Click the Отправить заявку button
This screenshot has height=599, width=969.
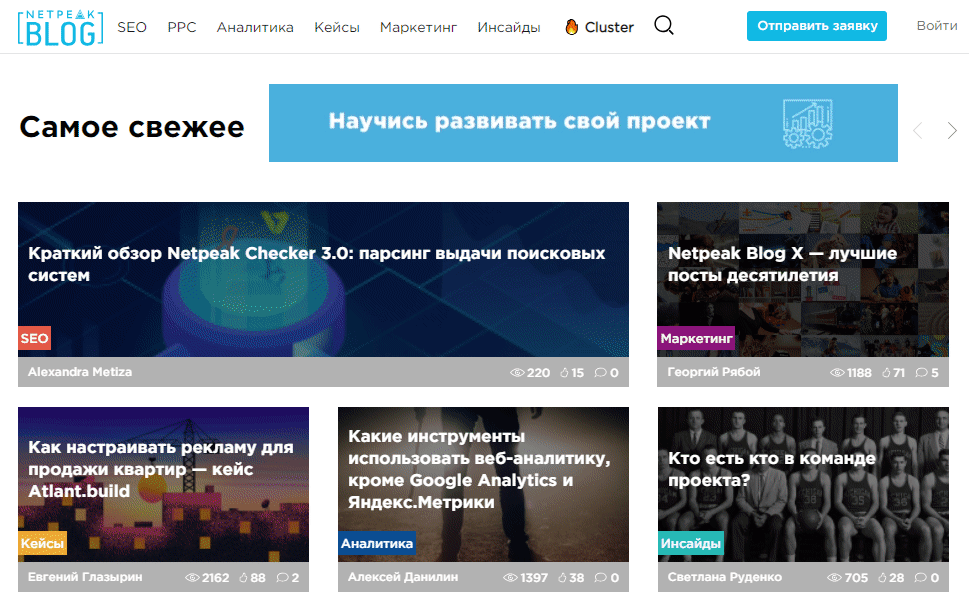pyautogui.click(x=816, y=26)
